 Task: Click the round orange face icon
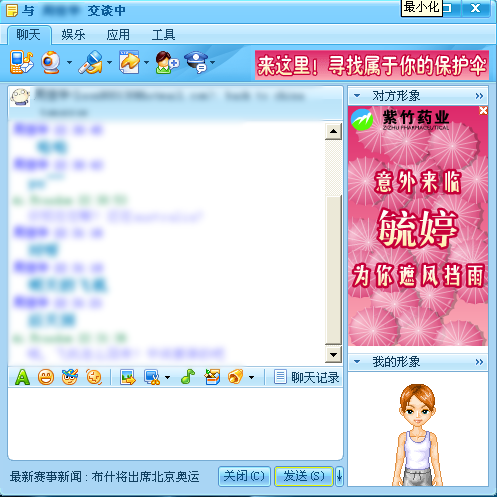94,377
